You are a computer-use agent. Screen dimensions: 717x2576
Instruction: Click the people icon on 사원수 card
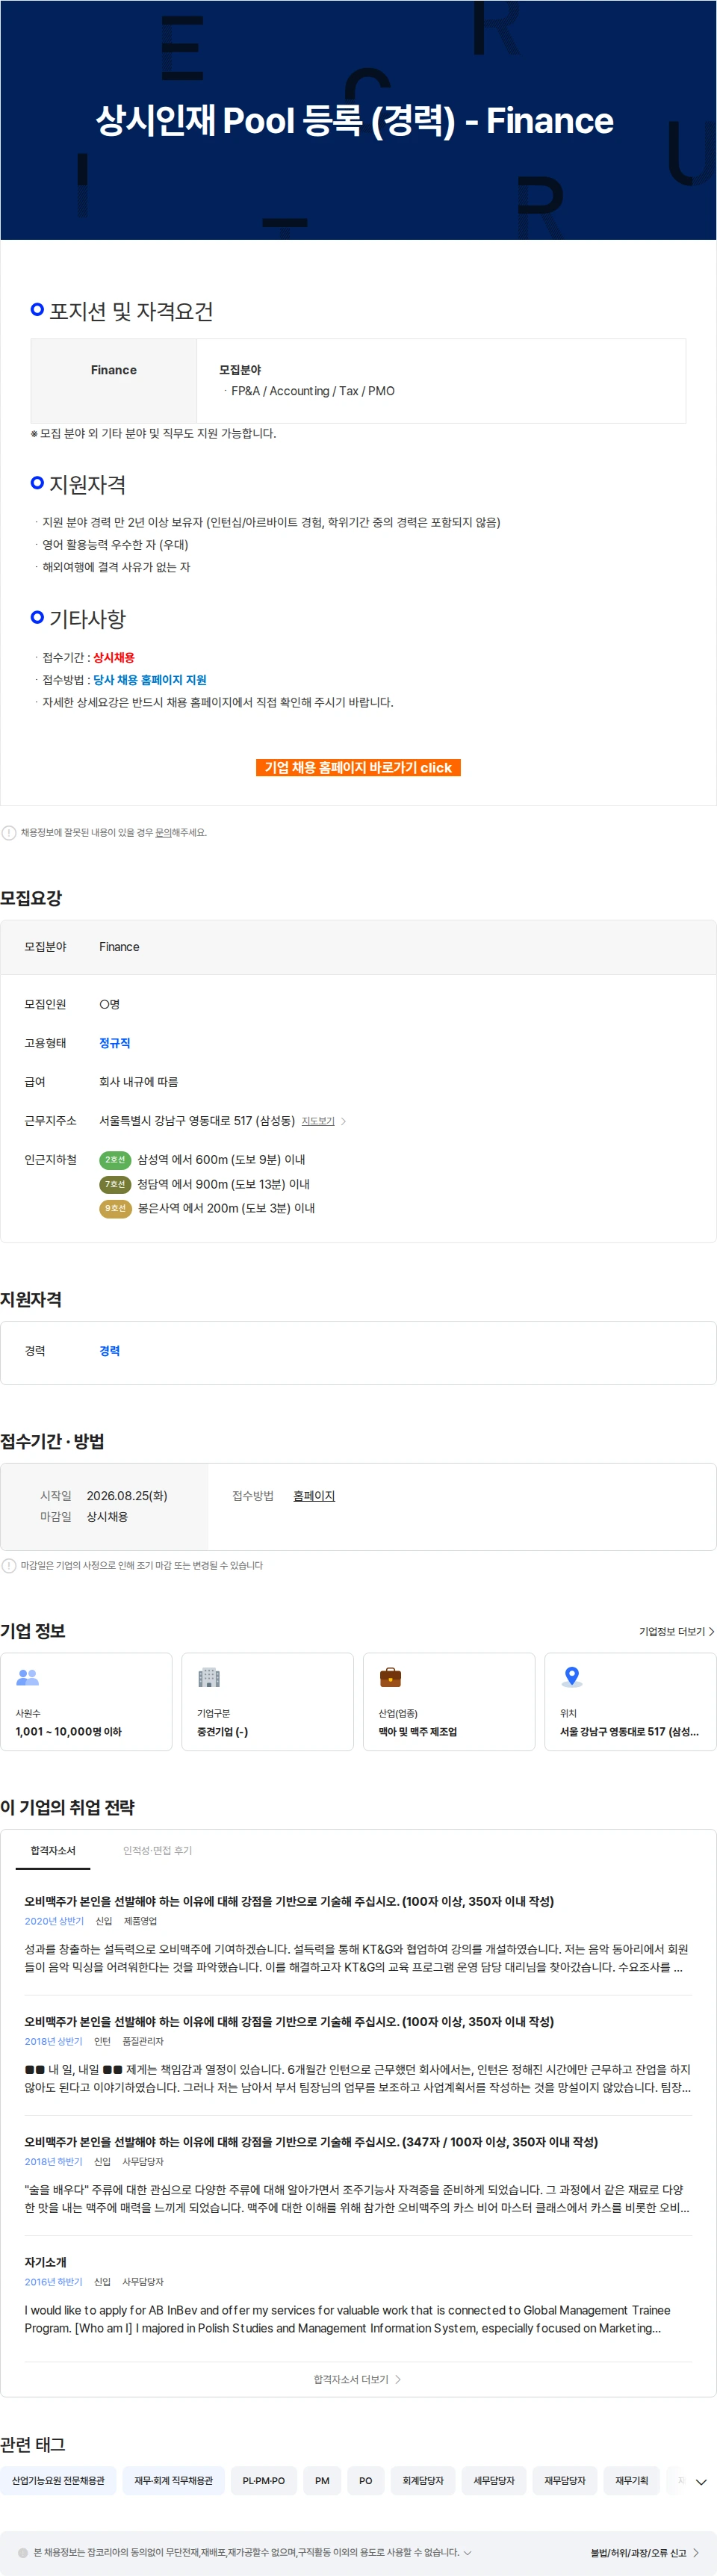click(x=28, y=1678)
